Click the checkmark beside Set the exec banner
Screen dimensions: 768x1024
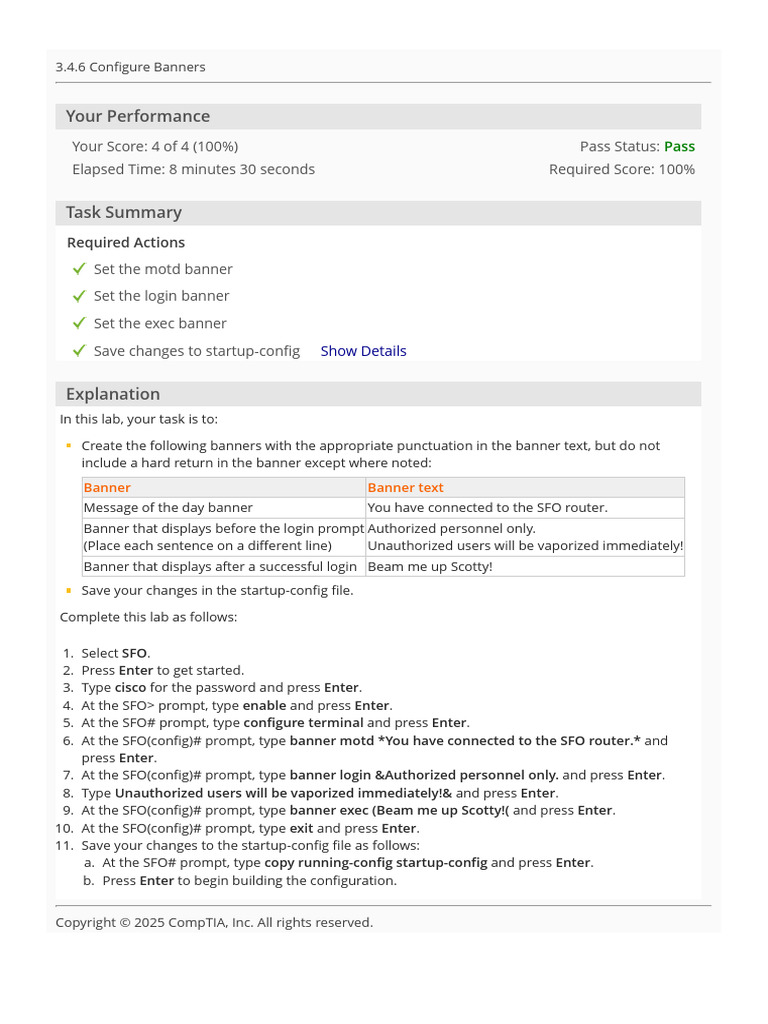tap(79, 323)
